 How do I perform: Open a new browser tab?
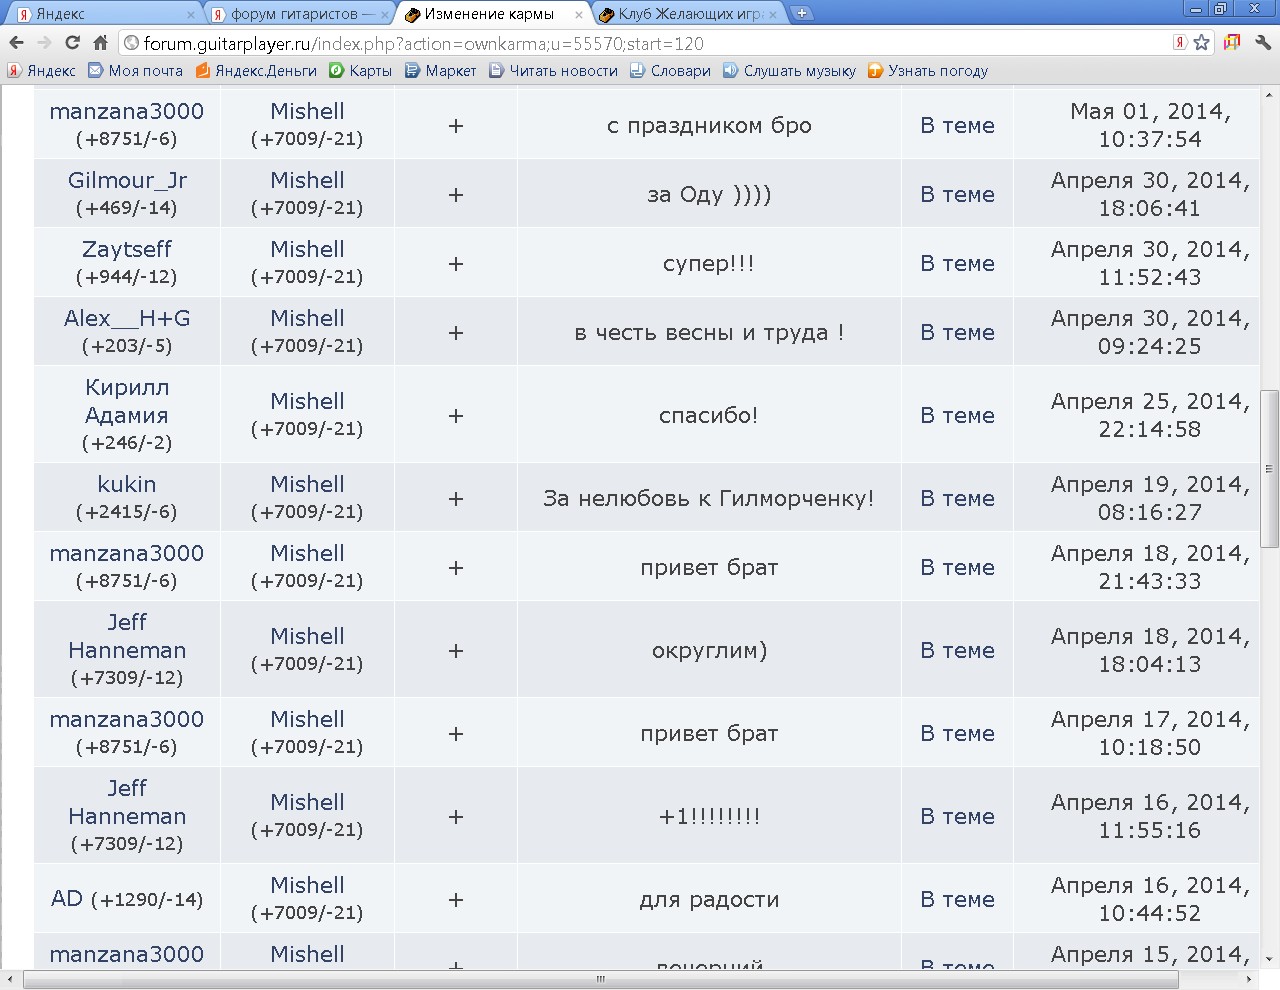[802, 13]
